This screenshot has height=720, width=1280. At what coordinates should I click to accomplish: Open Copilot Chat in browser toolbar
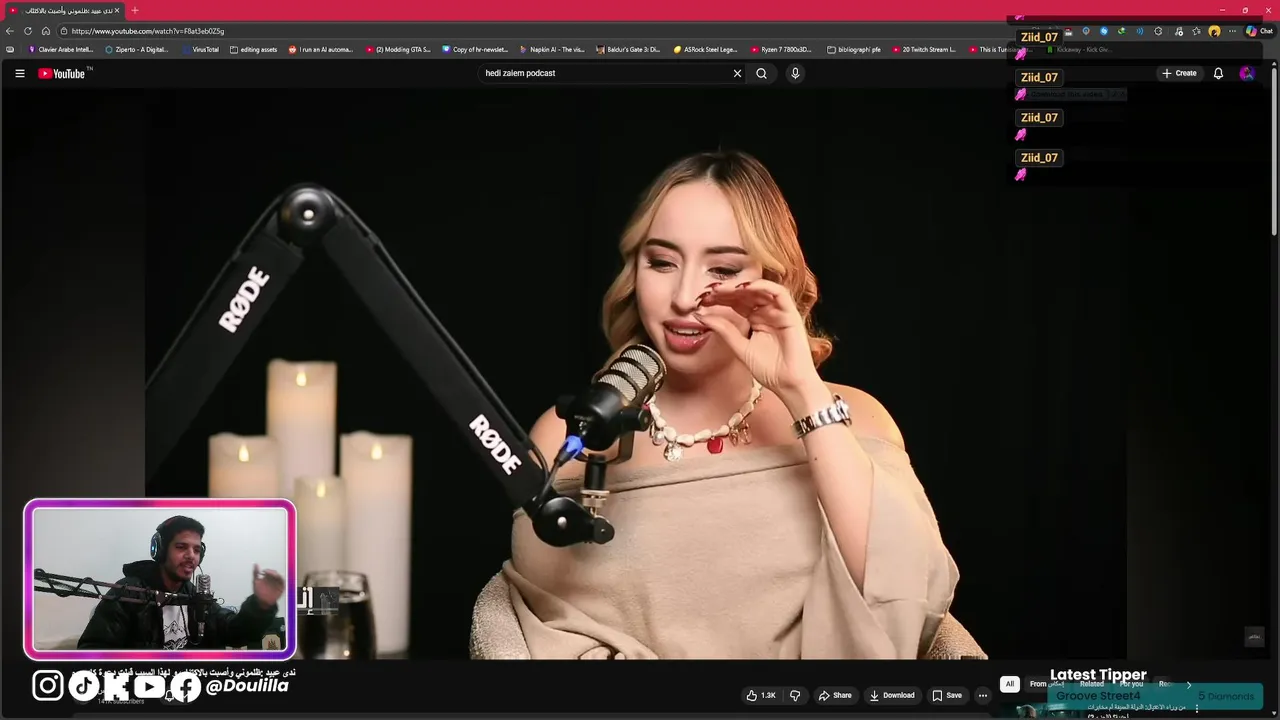1258,31
